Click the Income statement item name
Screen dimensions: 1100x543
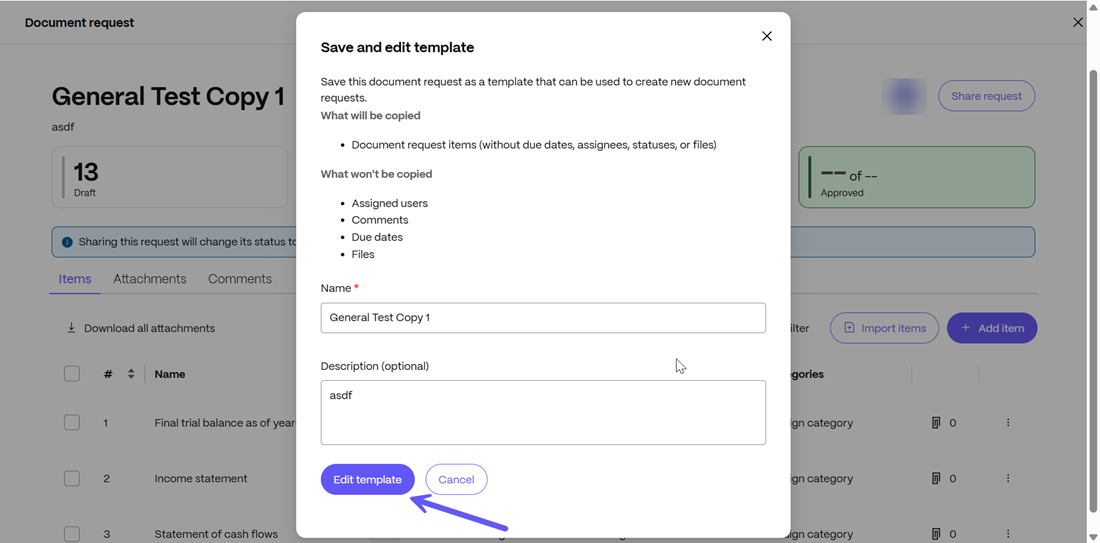pos(201,478)
